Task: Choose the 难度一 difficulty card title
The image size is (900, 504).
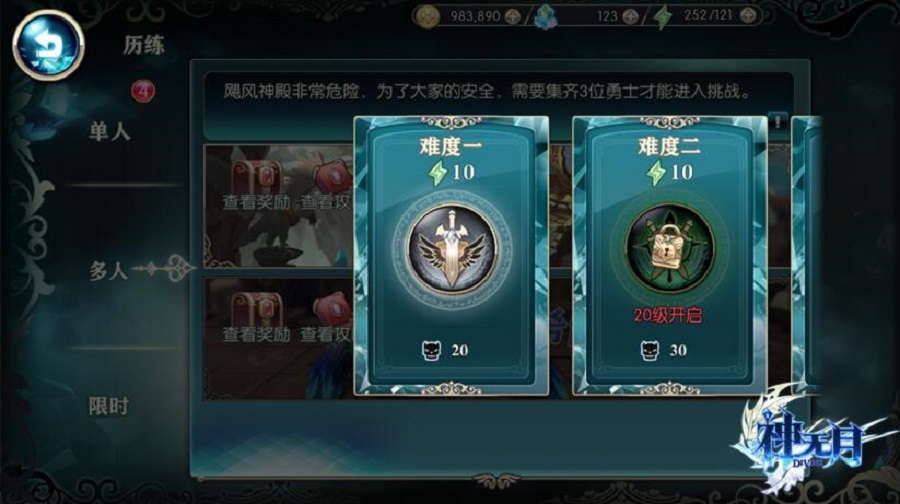Action: pos(451,146)
